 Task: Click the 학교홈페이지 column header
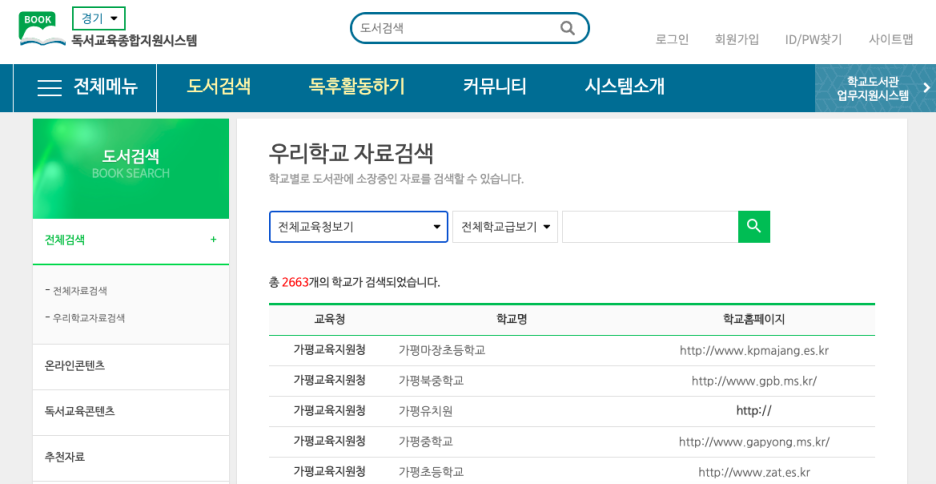pyautogui.click(x=754, y=319)
